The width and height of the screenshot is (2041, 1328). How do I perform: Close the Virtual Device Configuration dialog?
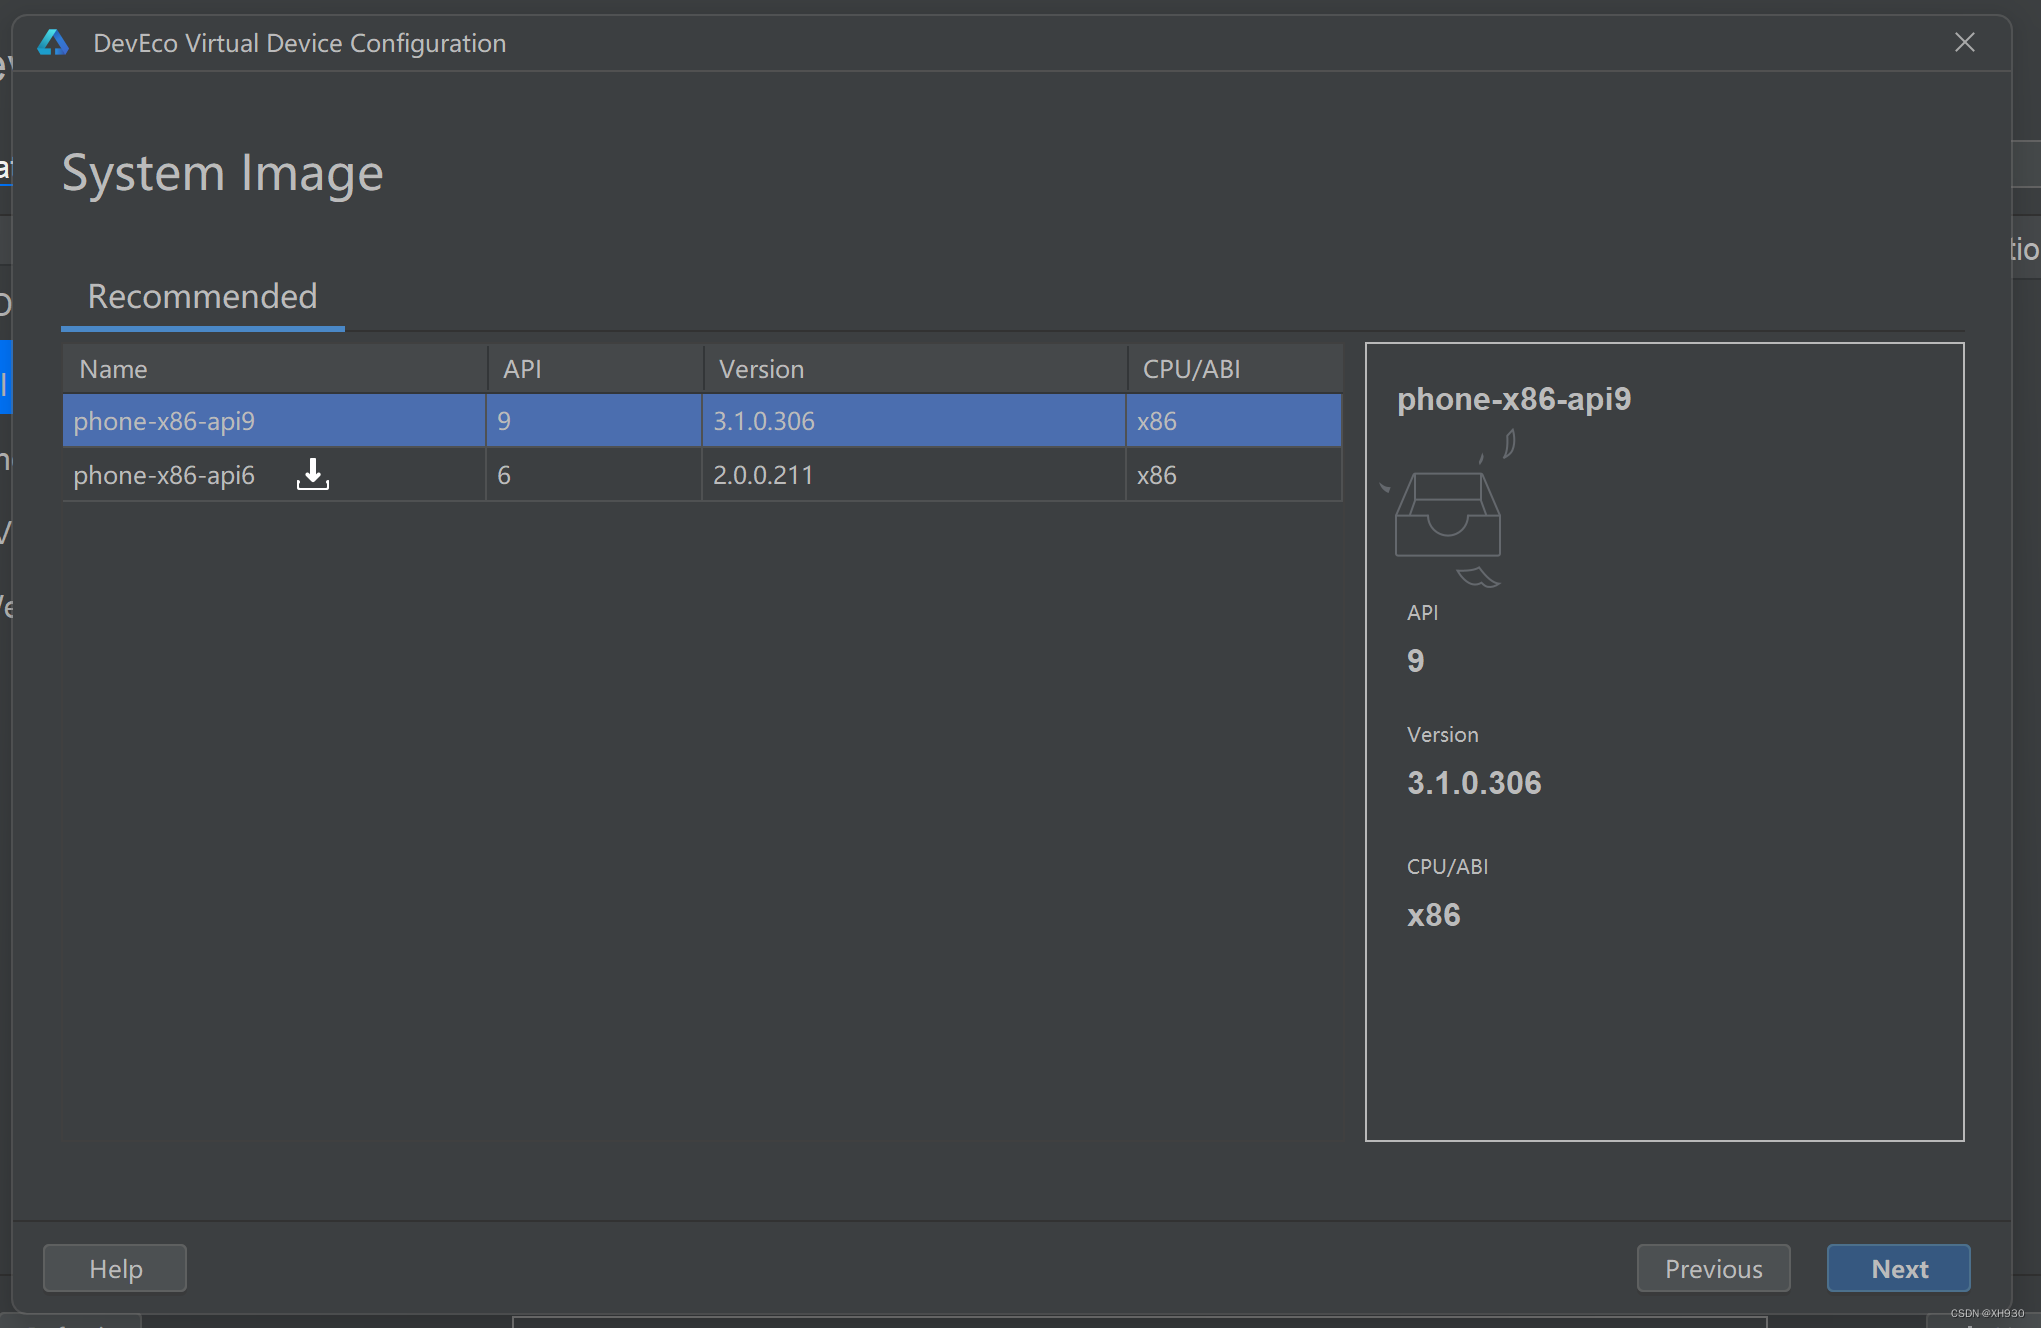[x=1964, y=43]
